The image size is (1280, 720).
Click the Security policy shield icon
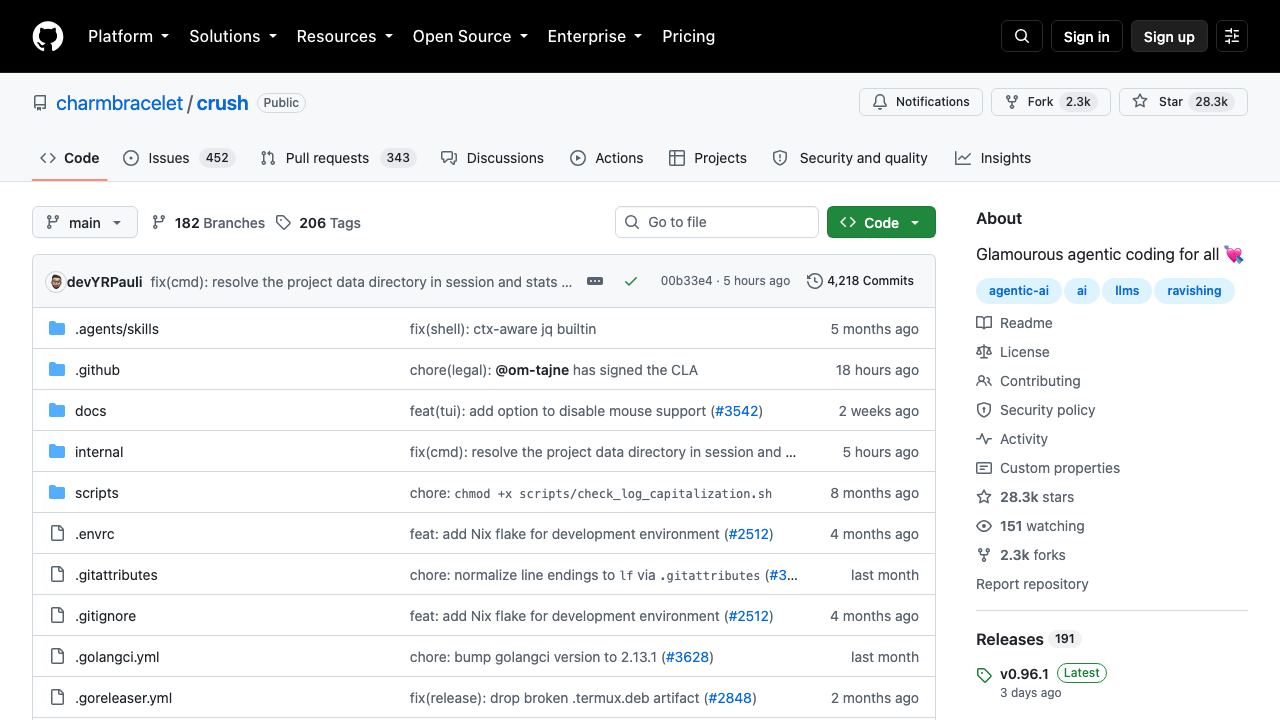coord(984,410)
